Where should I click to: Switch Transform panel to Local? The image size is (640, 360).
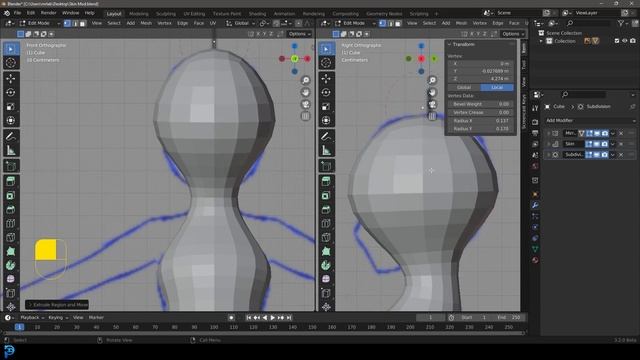(x=497, y=87)
